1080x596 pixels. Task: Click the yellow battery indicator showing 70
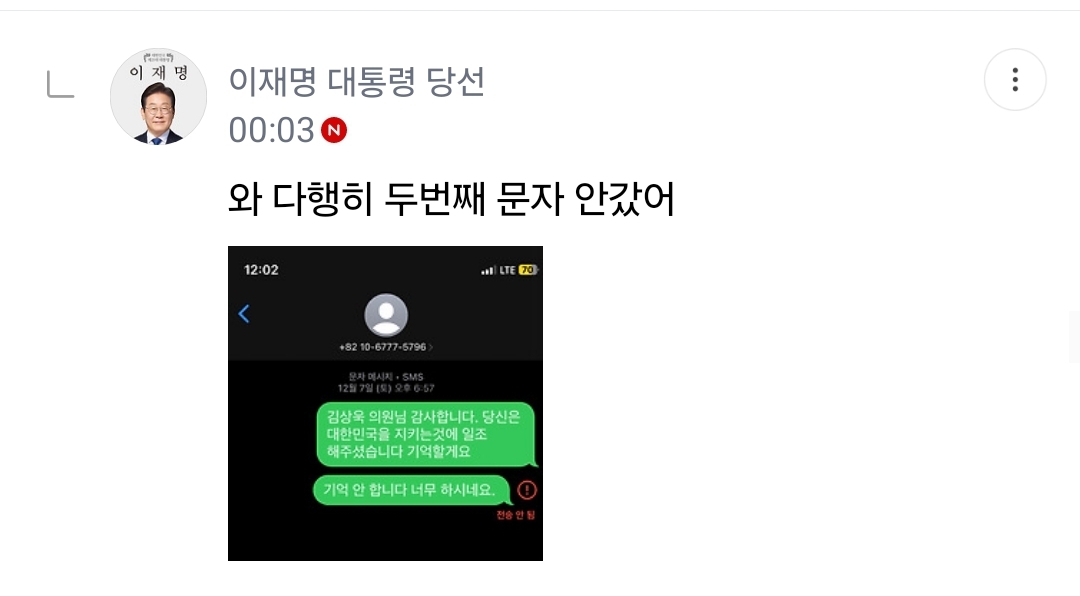[528, 270]
